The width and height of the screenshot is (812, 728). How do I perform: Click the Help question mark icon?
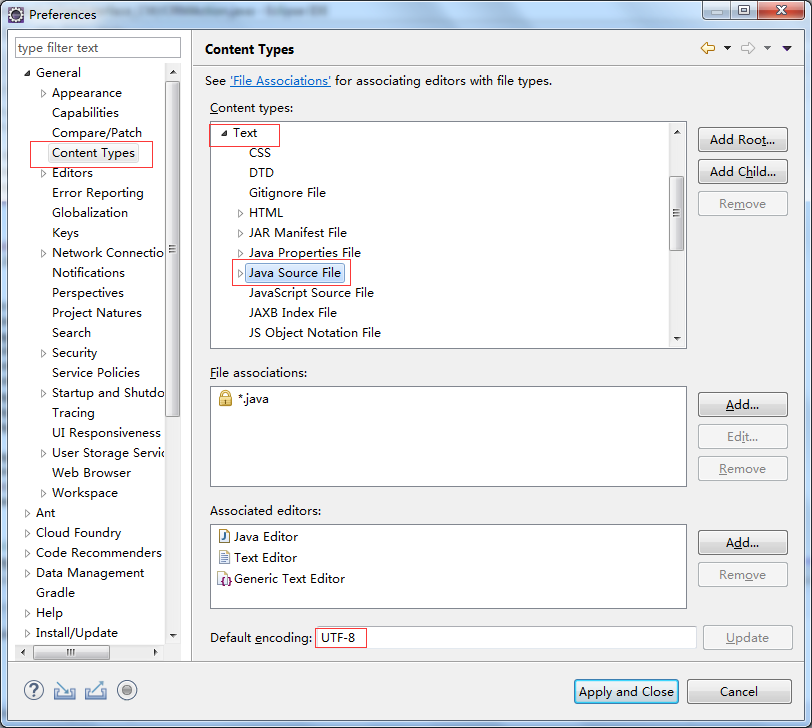(x=34, y=690)
